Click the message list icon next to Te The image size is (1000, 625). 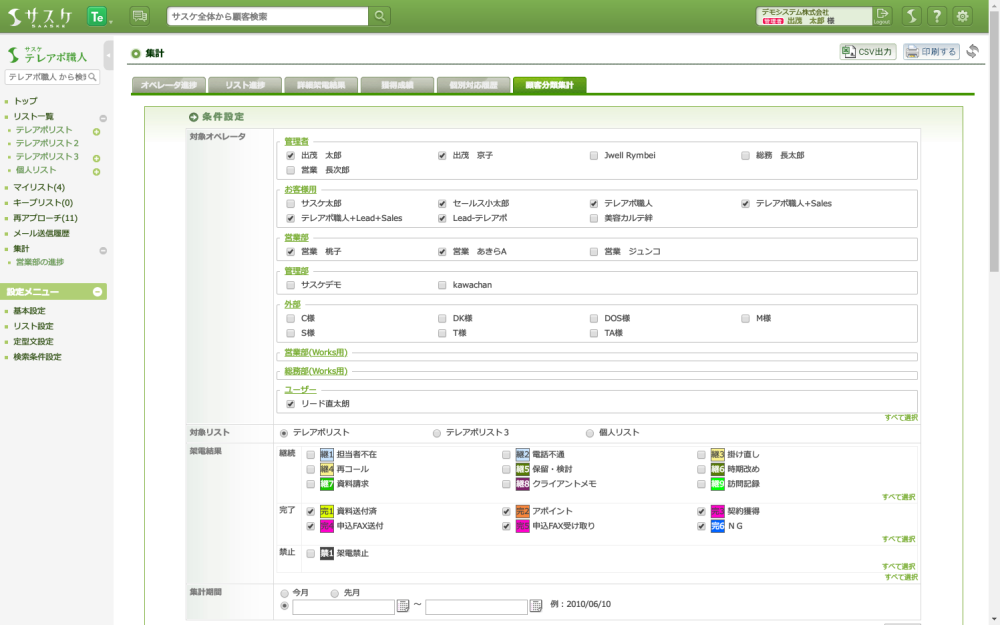click(x=139, y=16)
